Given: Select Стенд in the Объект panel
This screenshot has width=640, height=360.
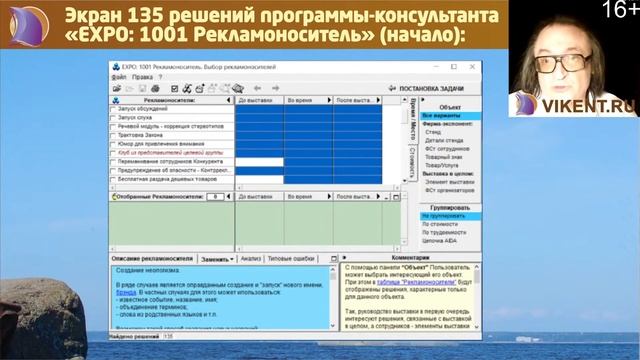Looking at the screenshot, I should pos(433,132).
